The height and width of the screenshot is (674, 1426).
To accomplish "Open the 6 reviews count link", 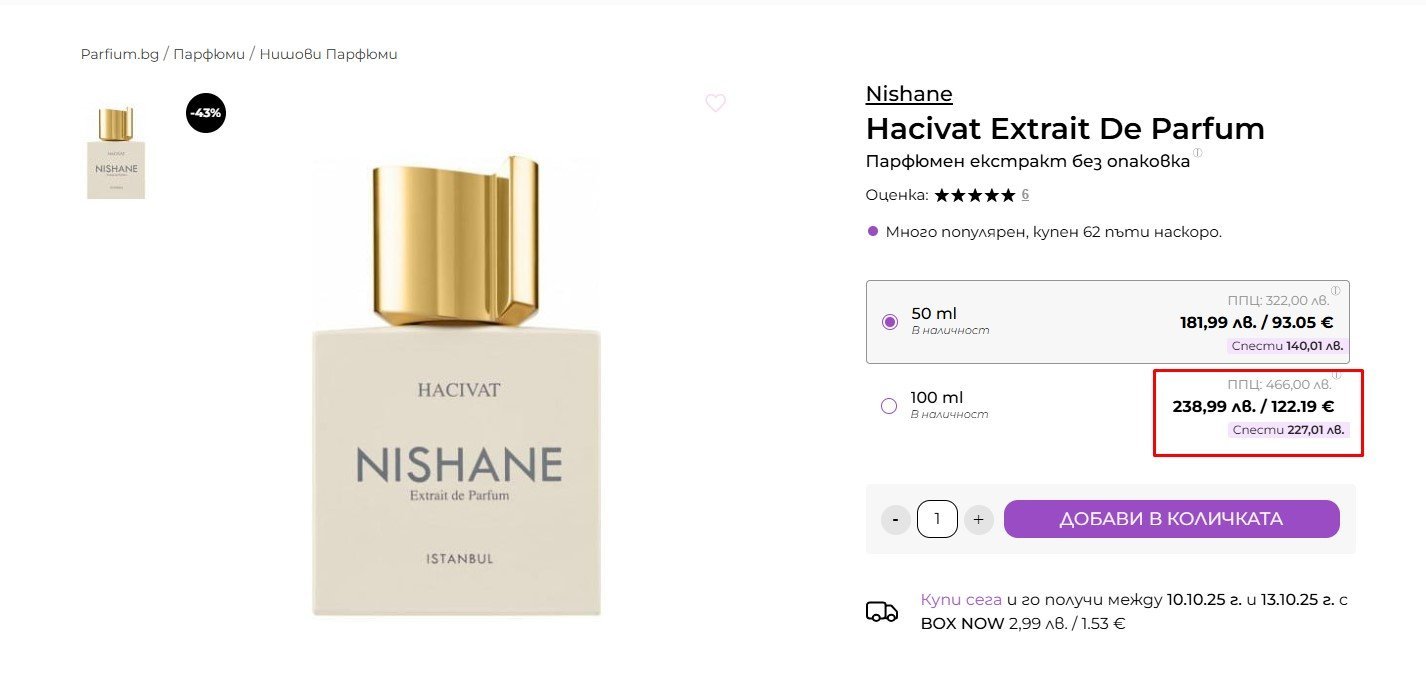I will pos(1025,195).
